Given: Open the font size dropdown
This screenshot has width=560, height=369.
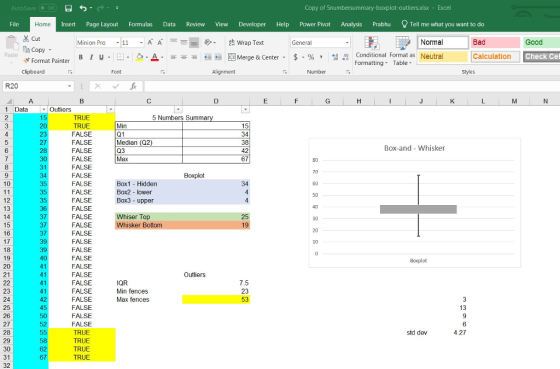Looking at the screenshot, I should tap(141, 43).
